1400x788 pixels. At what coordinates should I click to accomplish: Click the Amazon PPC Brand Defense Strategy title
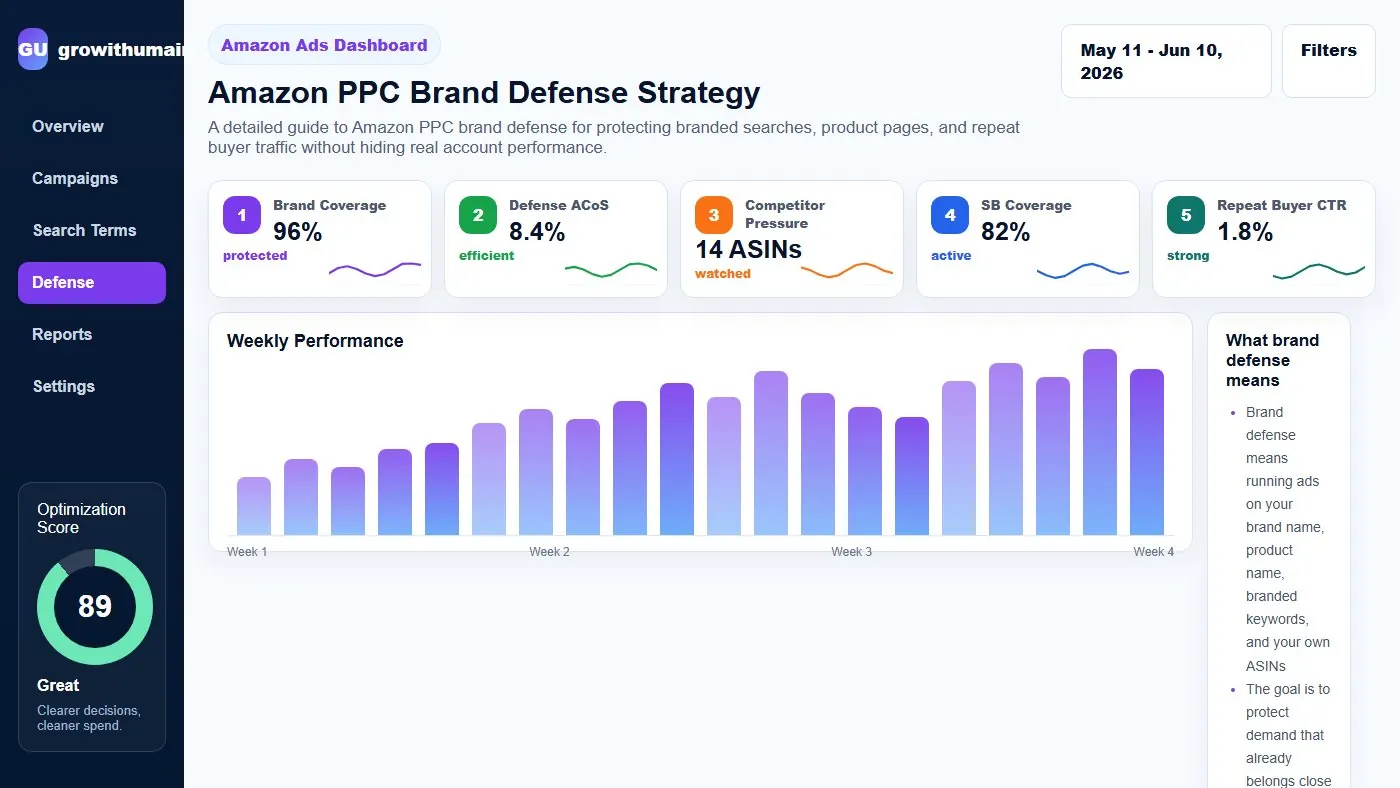click(484, 93)
